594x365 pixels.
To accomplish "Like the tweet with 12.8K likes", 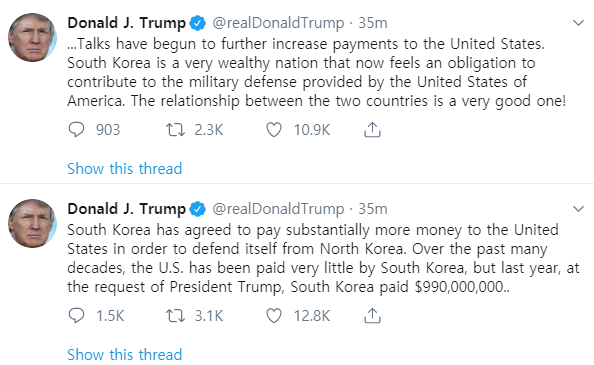I will 274,316.
